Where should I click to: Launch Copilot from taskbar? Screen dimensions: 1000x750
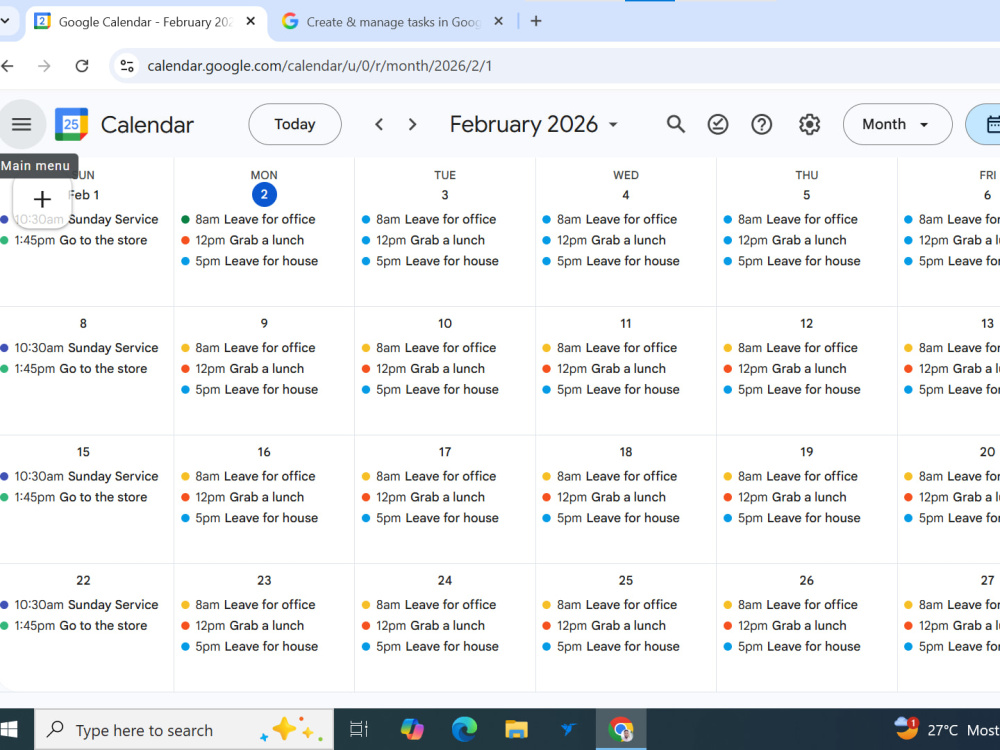coord(412,729)
